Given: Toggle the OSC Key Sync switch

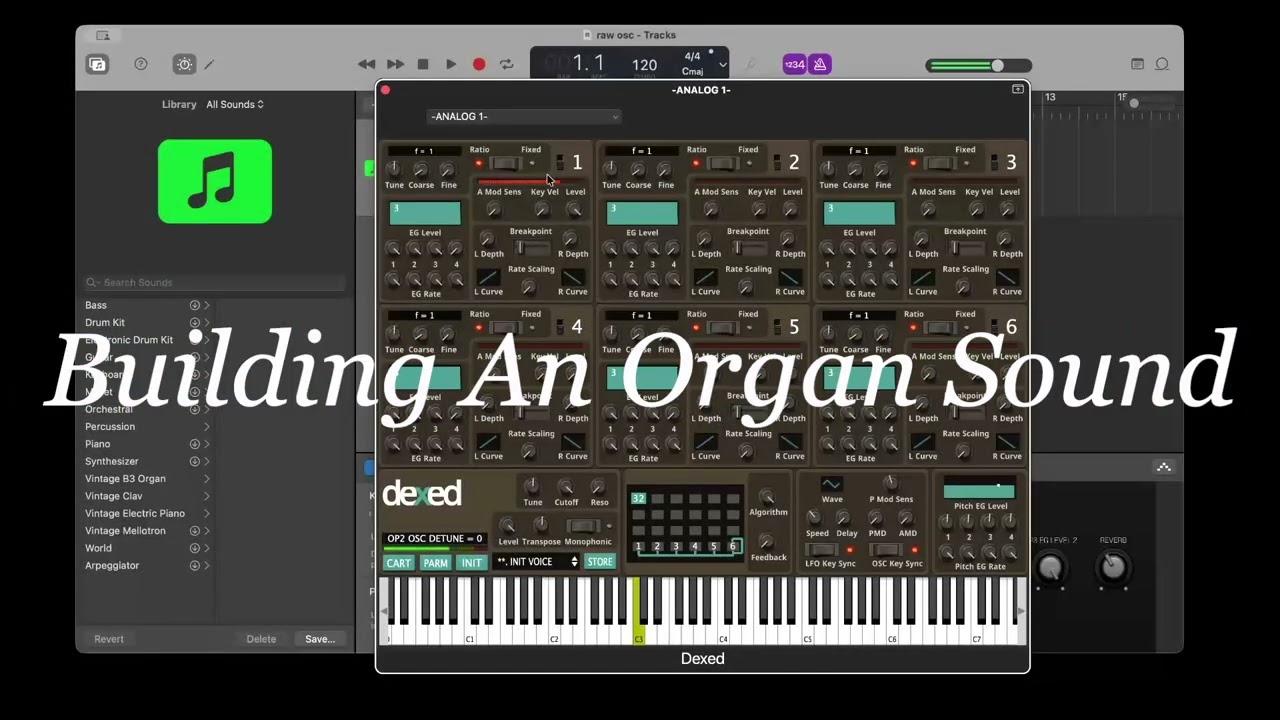Looking at the screenshot, I should tap(885, 550).
